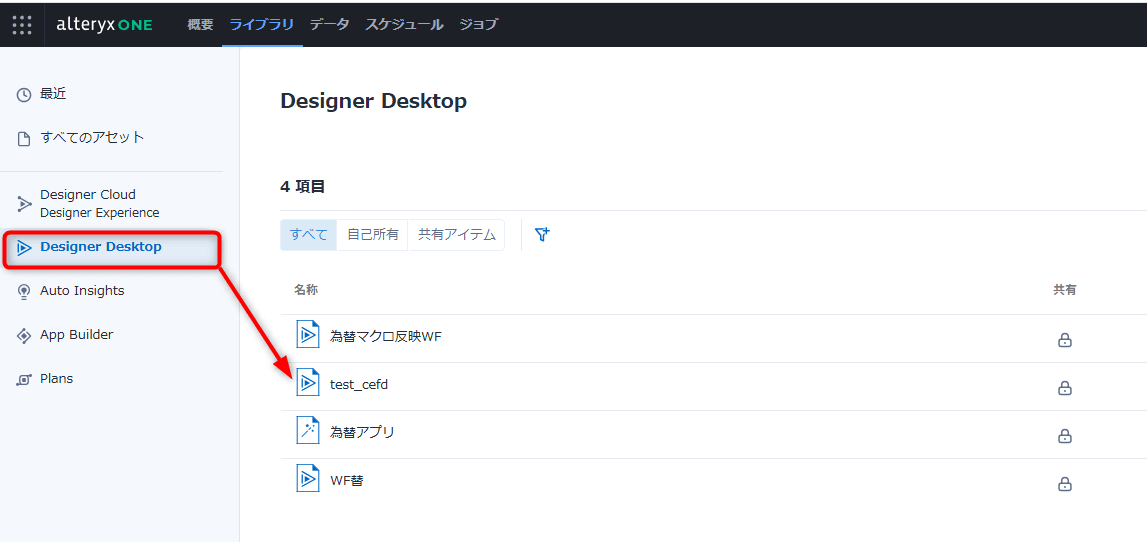This screenshot has height=542, width=1147.
Task: Sort by the 名称 column header
Action: click(306, 290)
